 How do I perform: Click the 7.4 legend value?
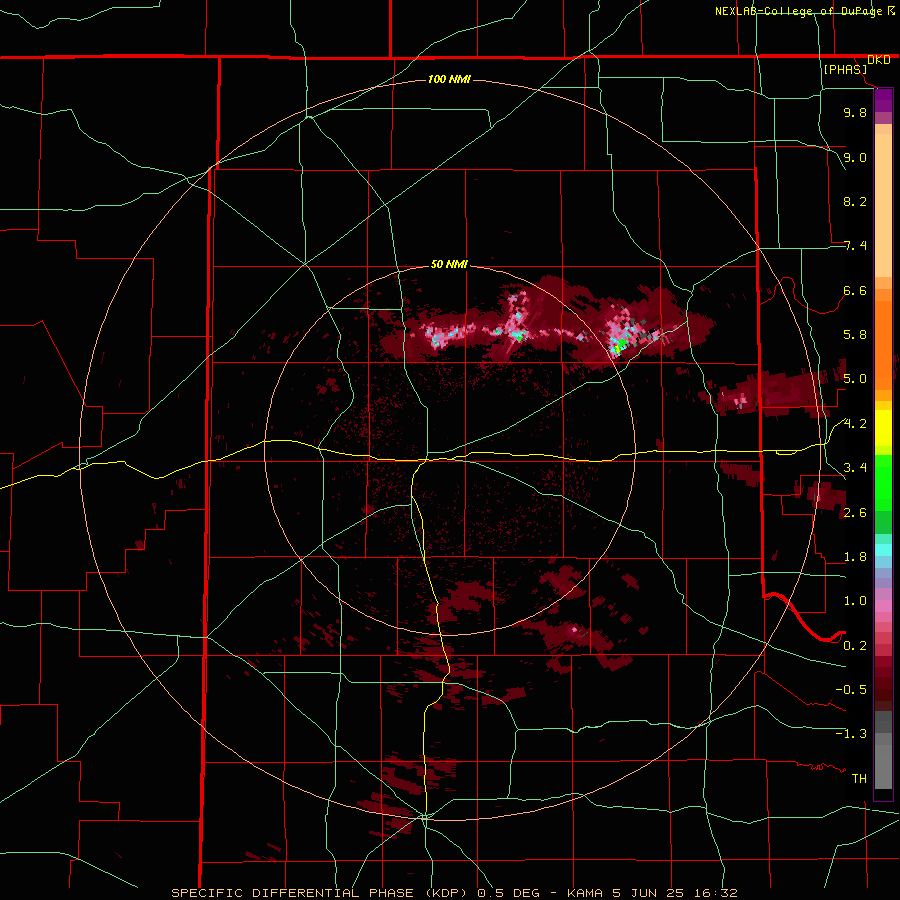pos(855,246)
